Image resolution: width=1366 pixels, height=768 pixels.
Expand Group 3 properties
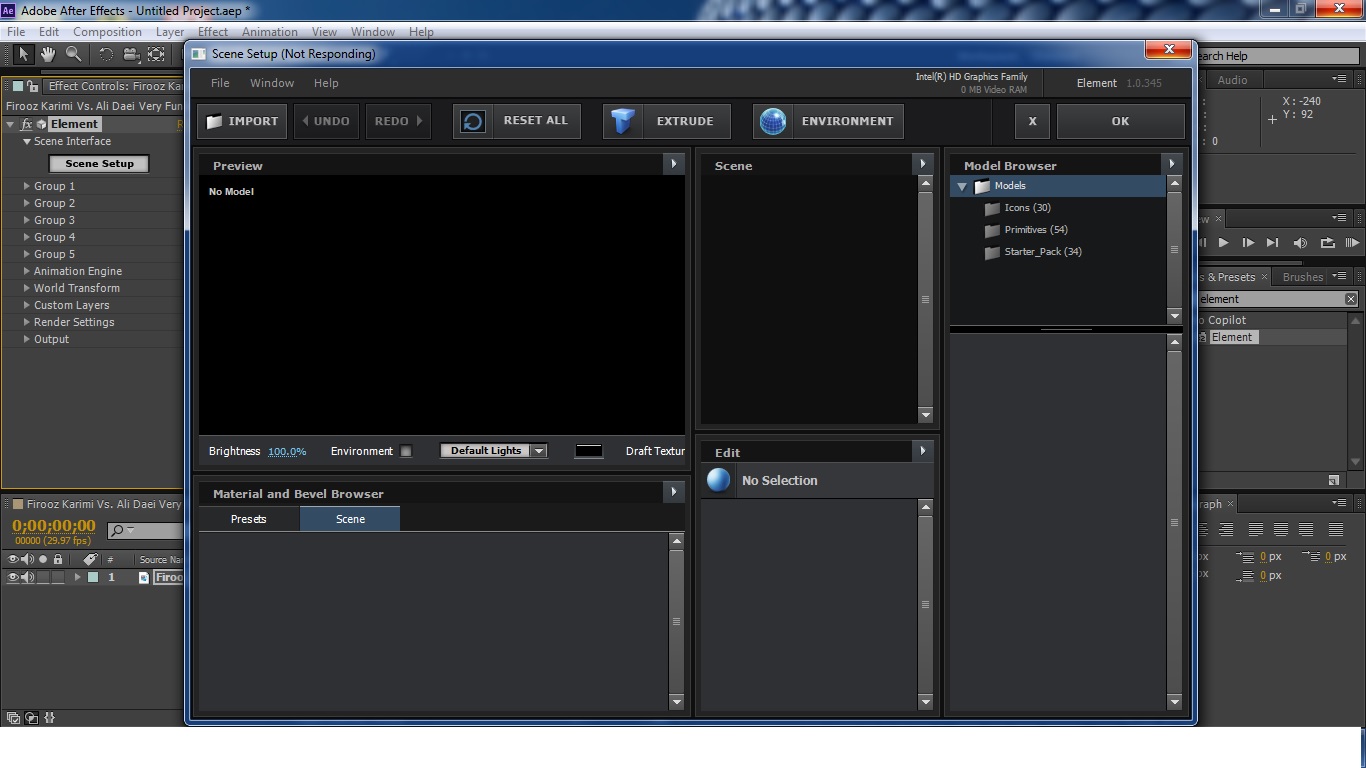pyautogui.click(x=27, y=220)
